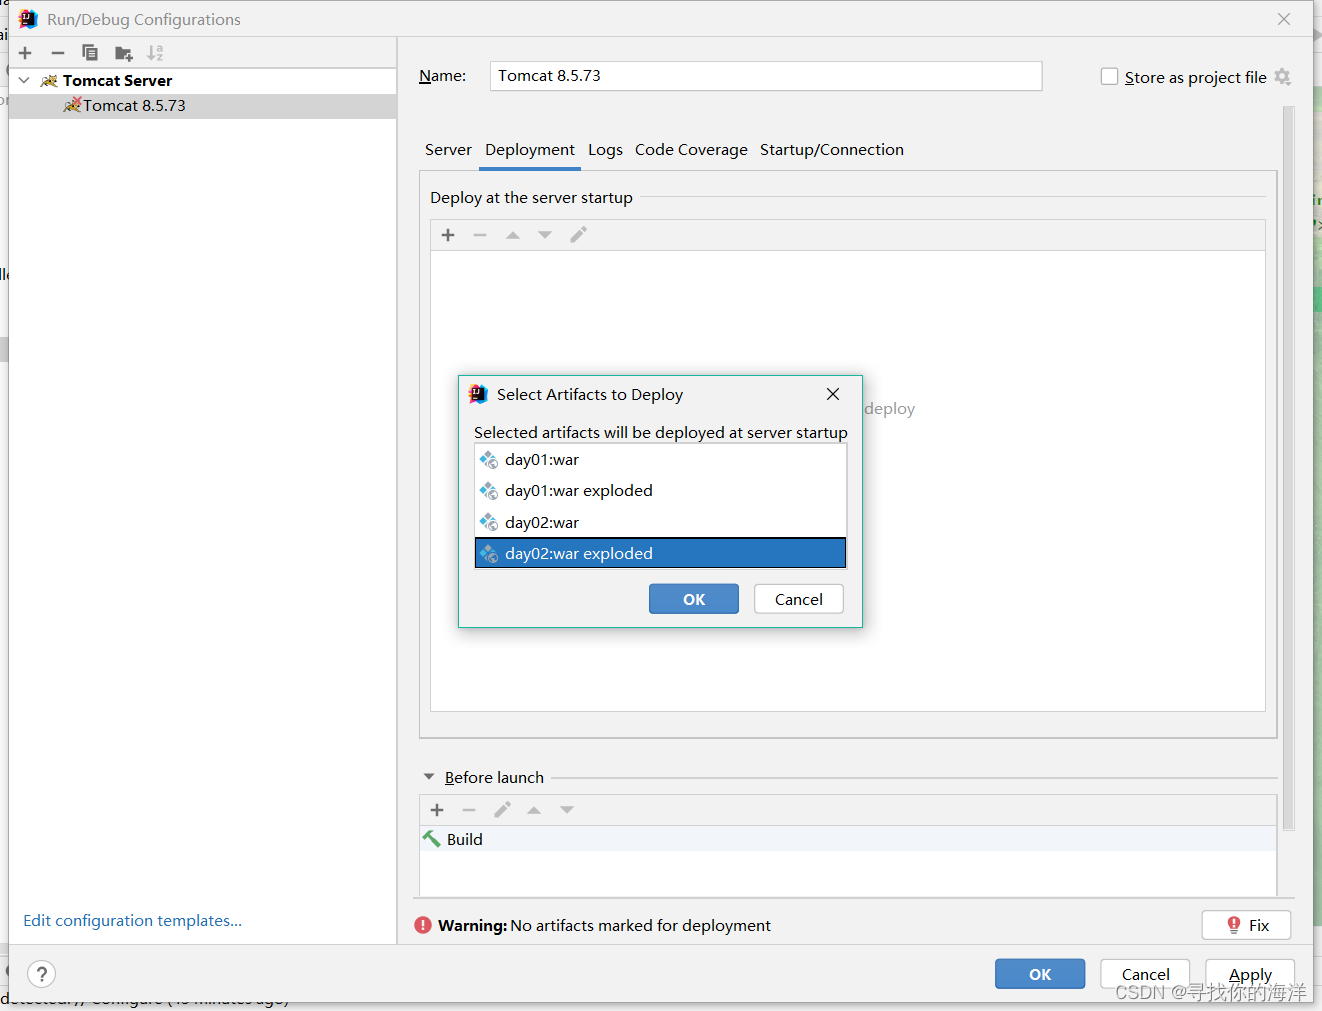
Task: Open the Code Coverage tab
Action: coord(691,150)
